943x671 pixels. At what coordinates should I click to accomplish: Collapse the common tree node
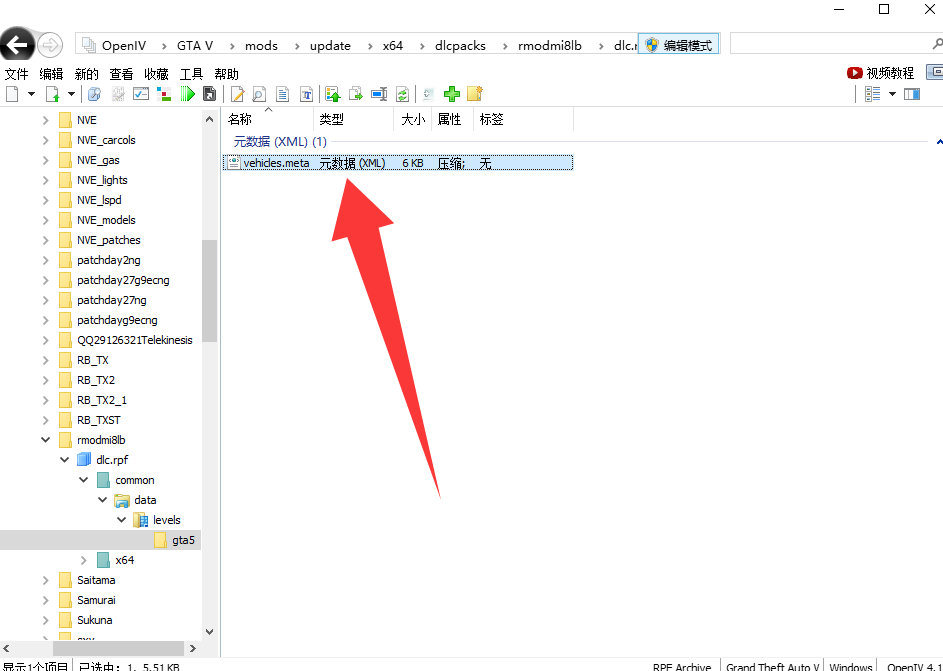(x=84, y=480)
